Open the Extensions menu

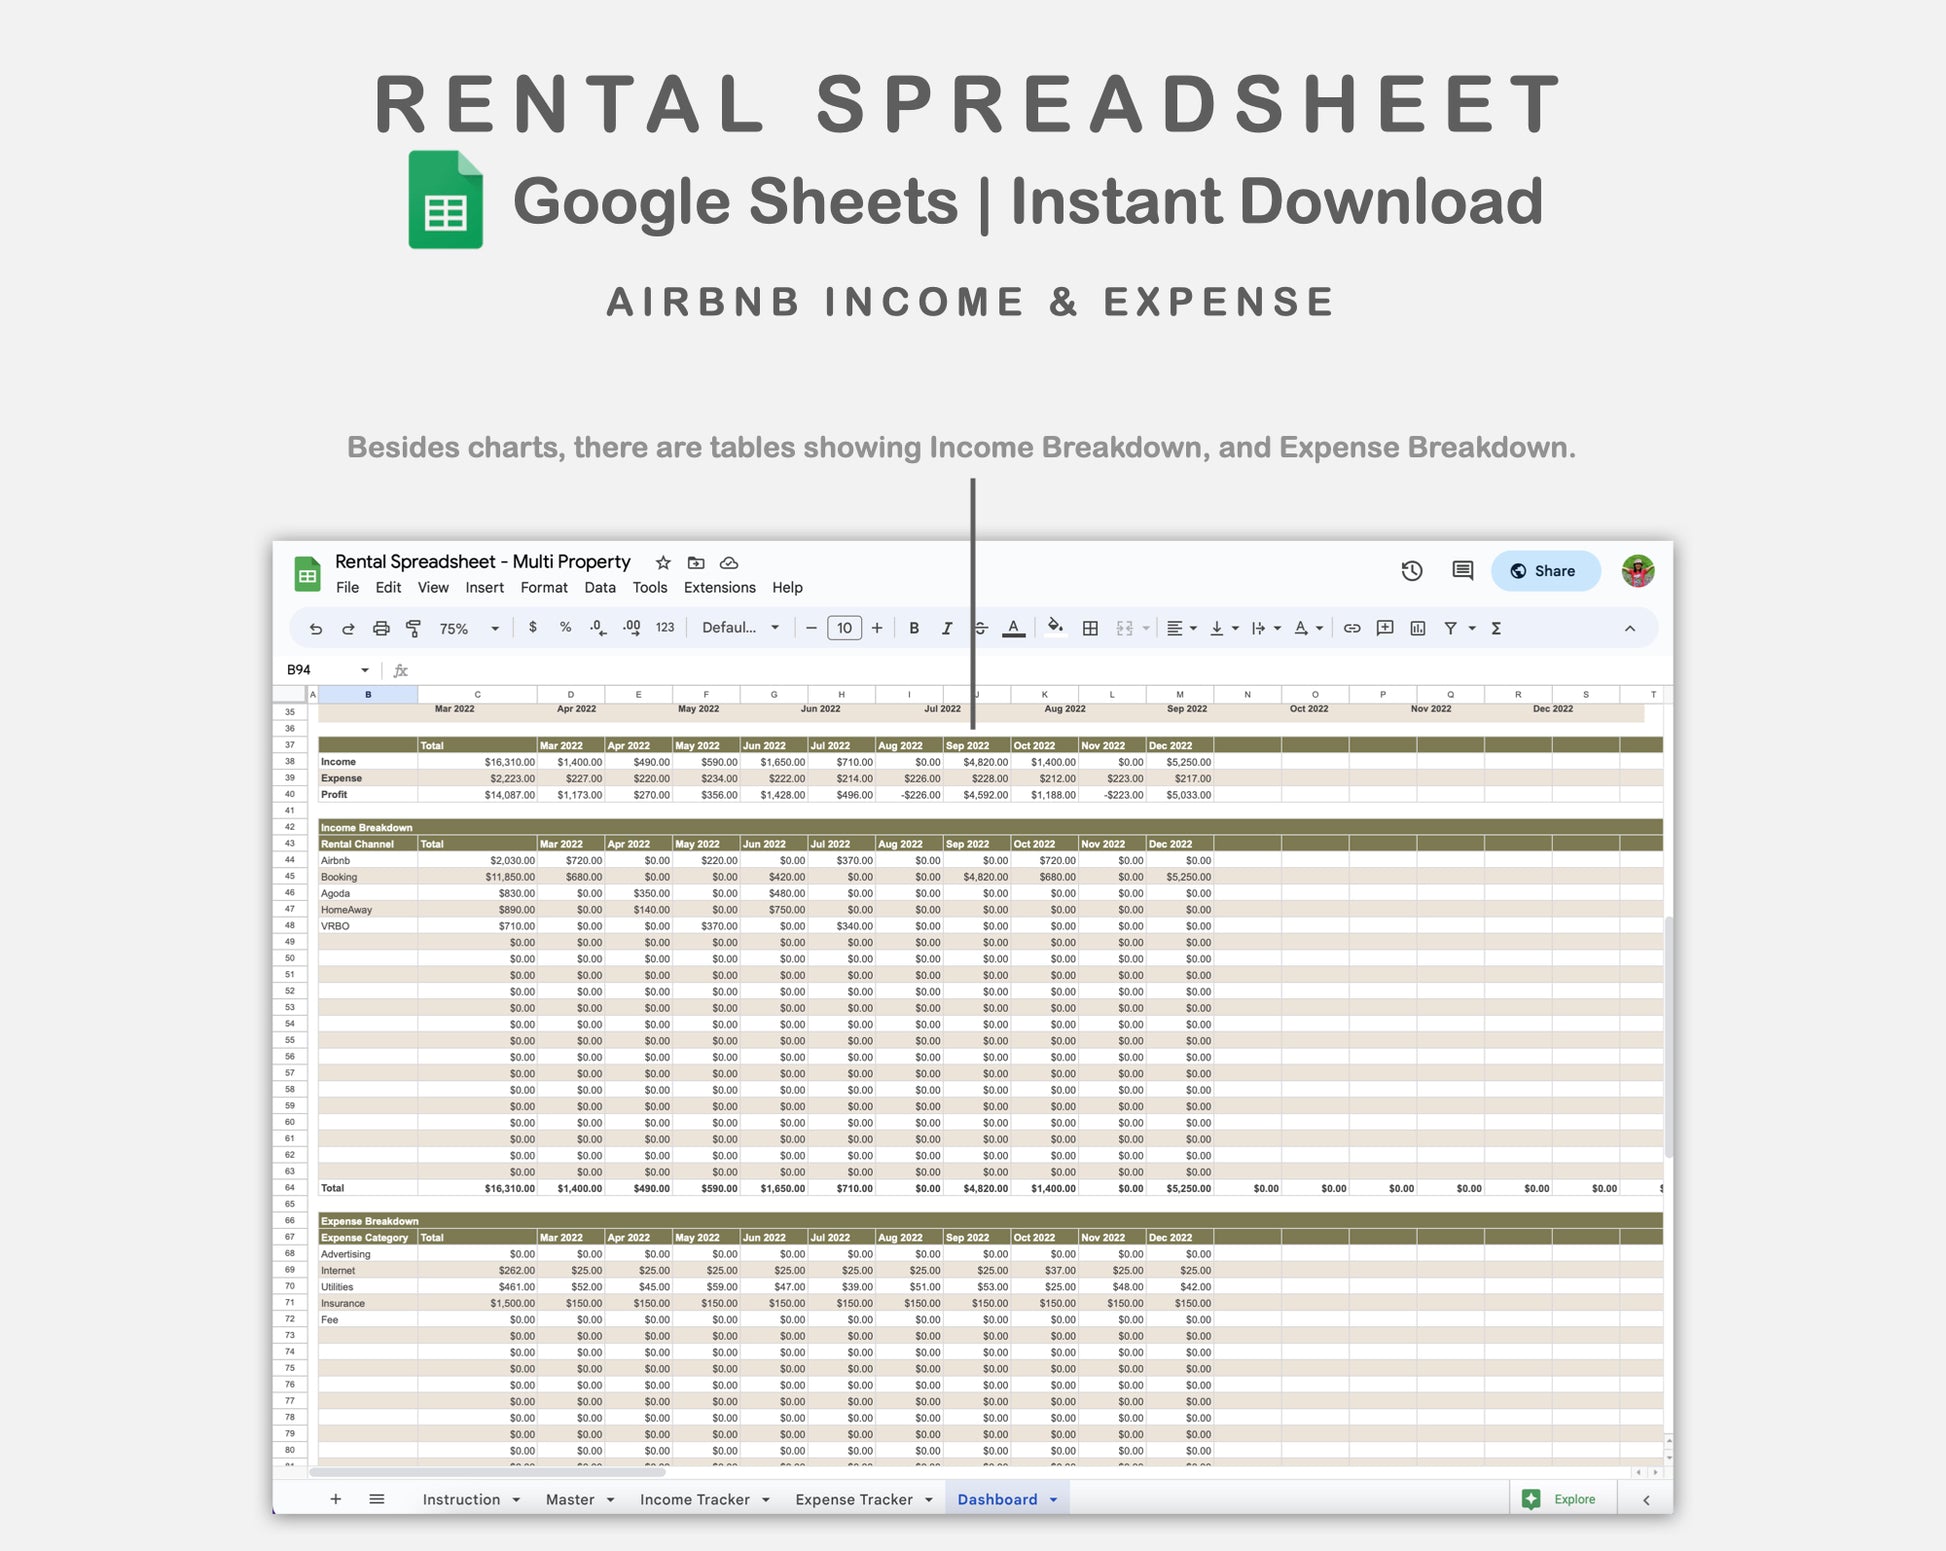pos(719,588)
